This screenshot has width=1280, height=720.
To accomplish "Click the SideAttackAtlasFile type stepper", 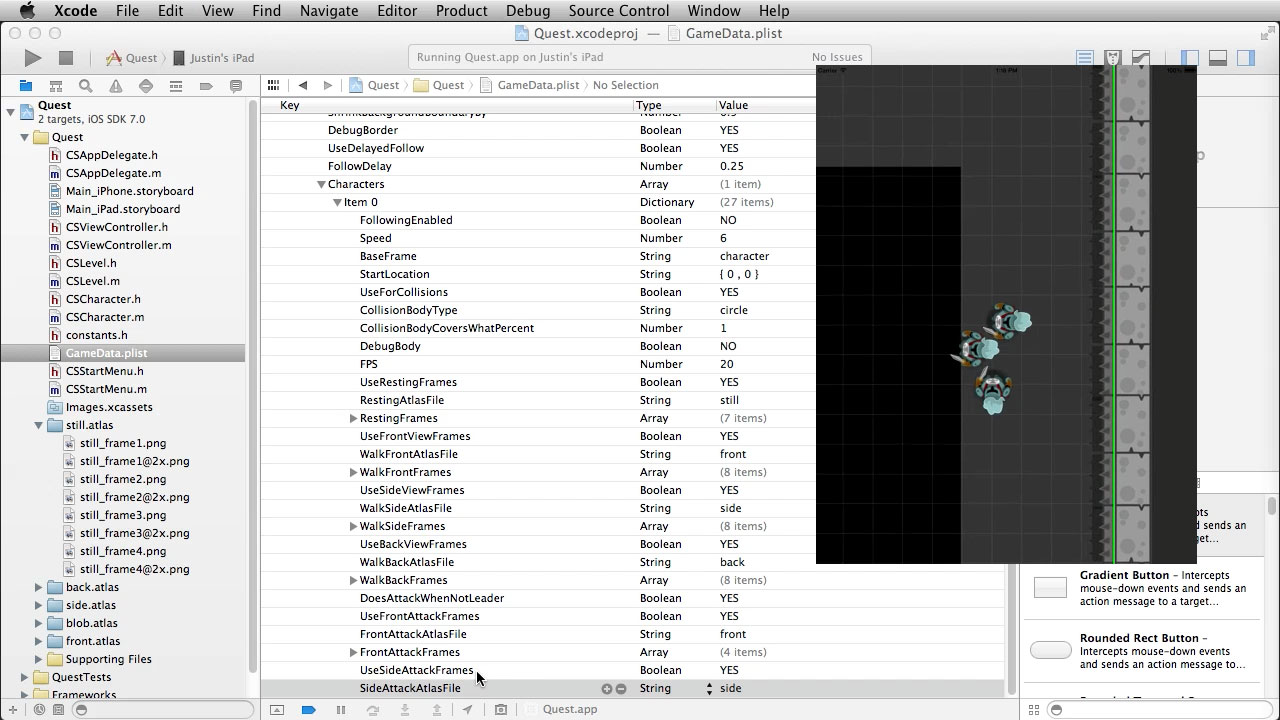I will (x=709, y=689).
